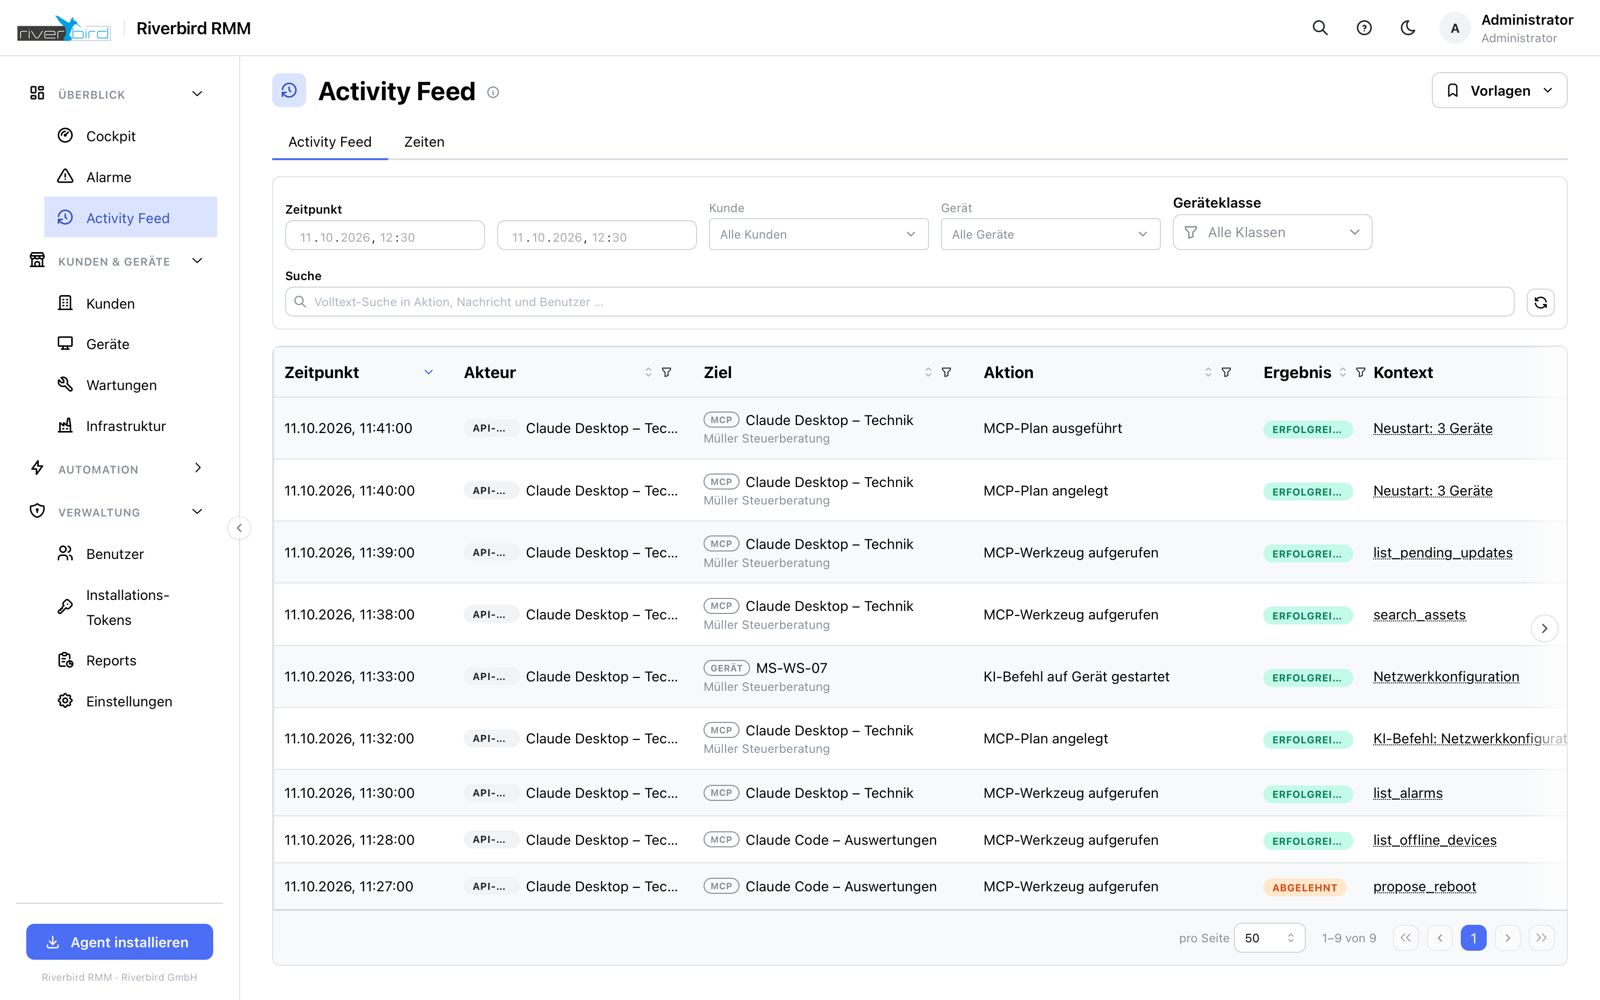Image resolution: width=1600 pixels, height=1000 pixels.
Task: Sort the Ziel column
Action: (x=928, y=372)
